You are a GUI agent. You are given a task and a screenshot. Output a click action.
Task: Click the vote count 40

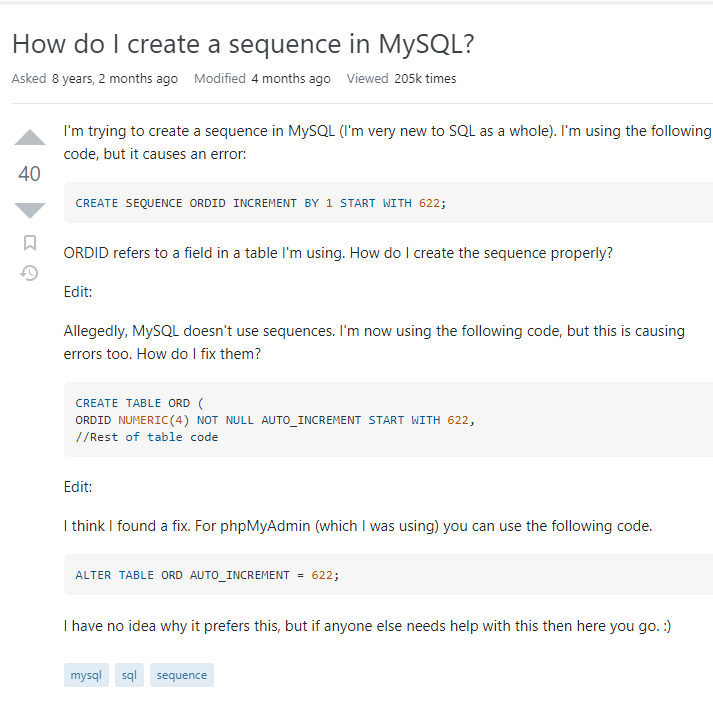pyautogui.click(x=30, y=174)
